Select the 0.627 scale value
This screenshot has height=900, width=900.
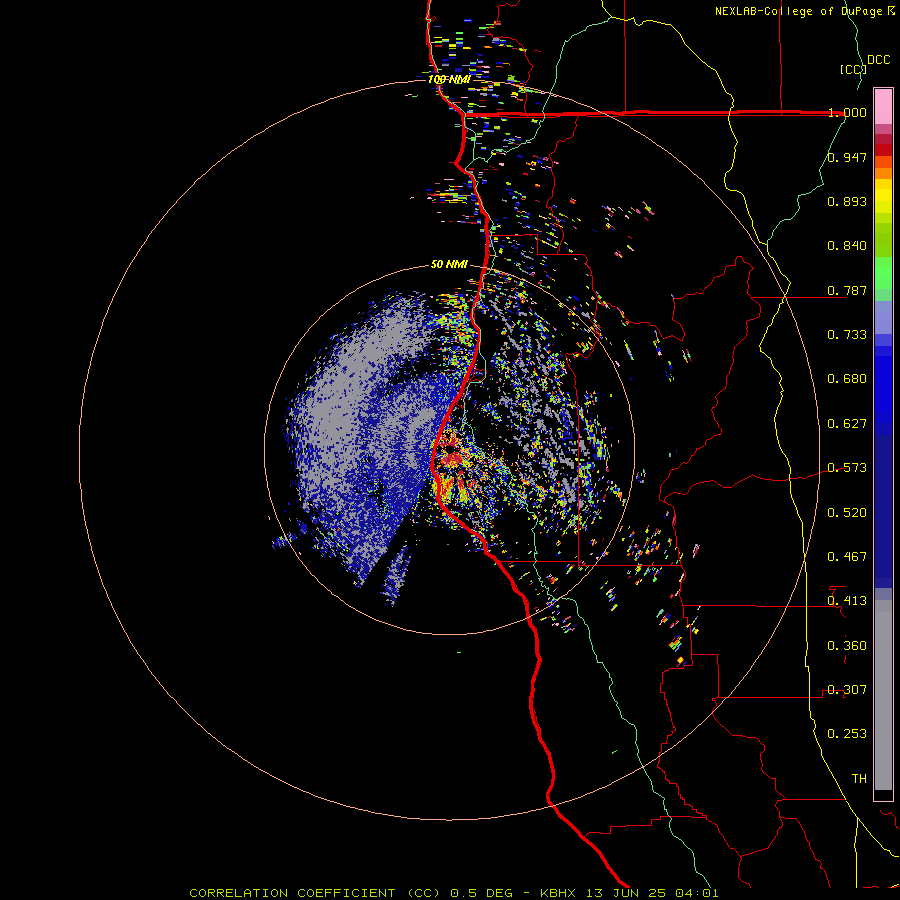(847, 424)
